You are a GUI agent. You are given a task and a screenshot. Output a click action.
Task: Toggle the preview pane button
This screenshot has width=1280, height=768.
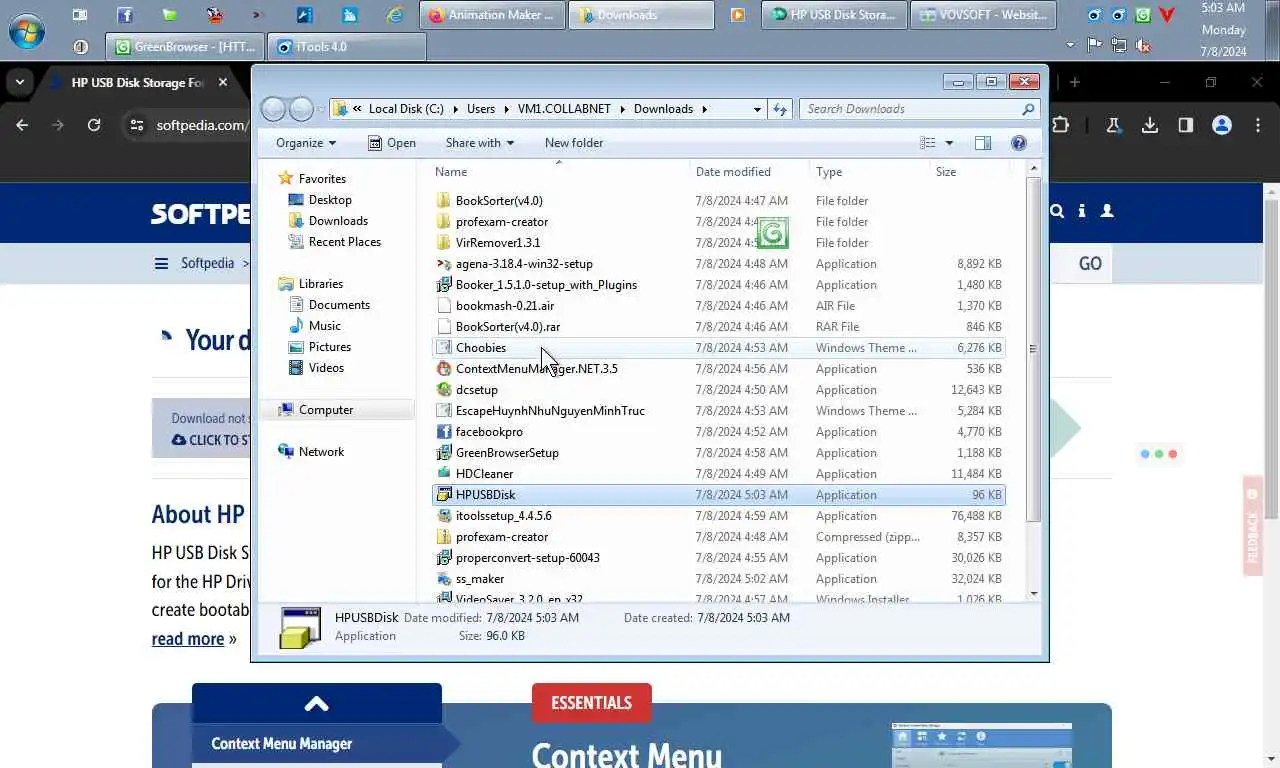[983, 143]
